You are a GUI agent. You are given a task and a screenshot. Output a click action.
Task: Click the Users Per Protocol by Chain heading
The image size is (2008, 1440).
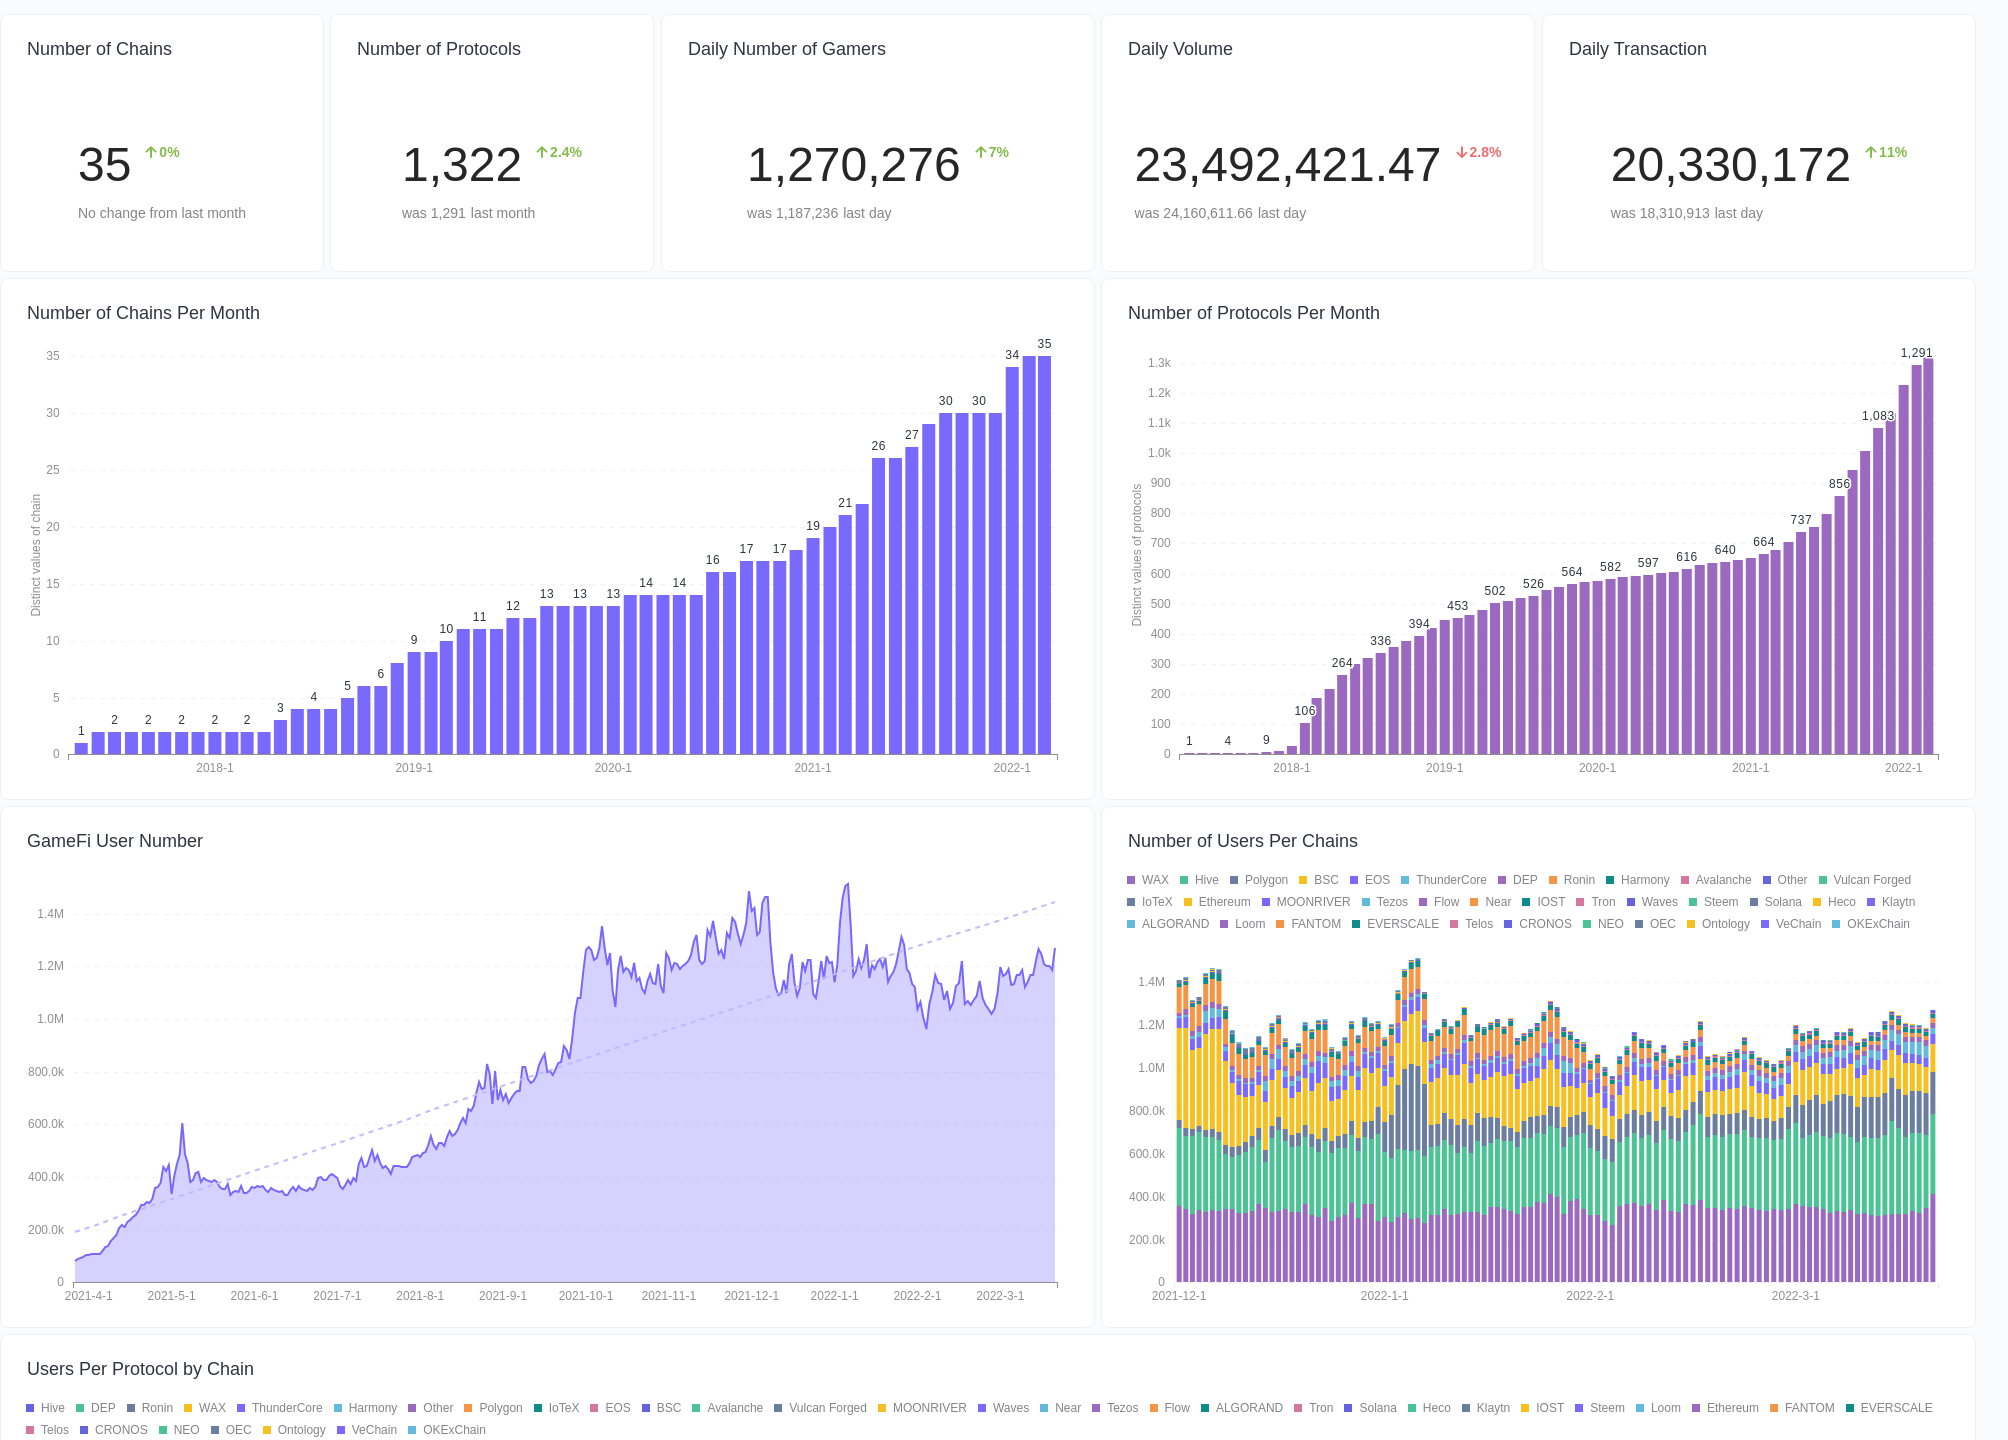[140, 1369]
